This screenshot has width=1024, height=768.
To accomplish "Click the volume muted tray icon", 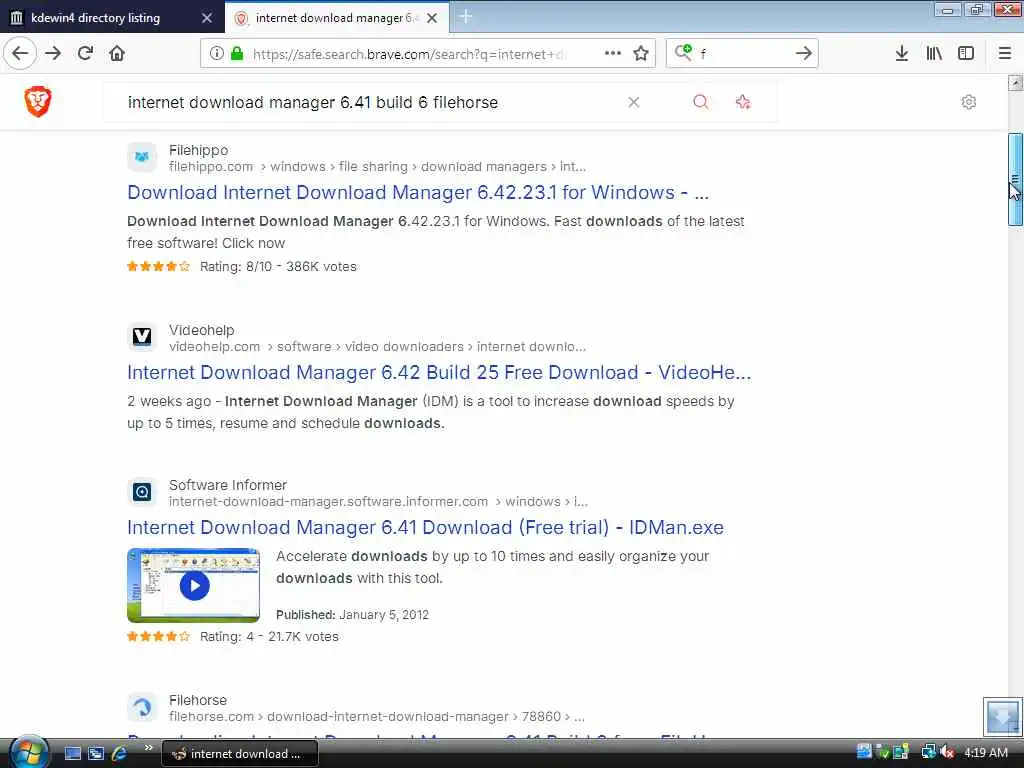I will click(x=948, y=752).
